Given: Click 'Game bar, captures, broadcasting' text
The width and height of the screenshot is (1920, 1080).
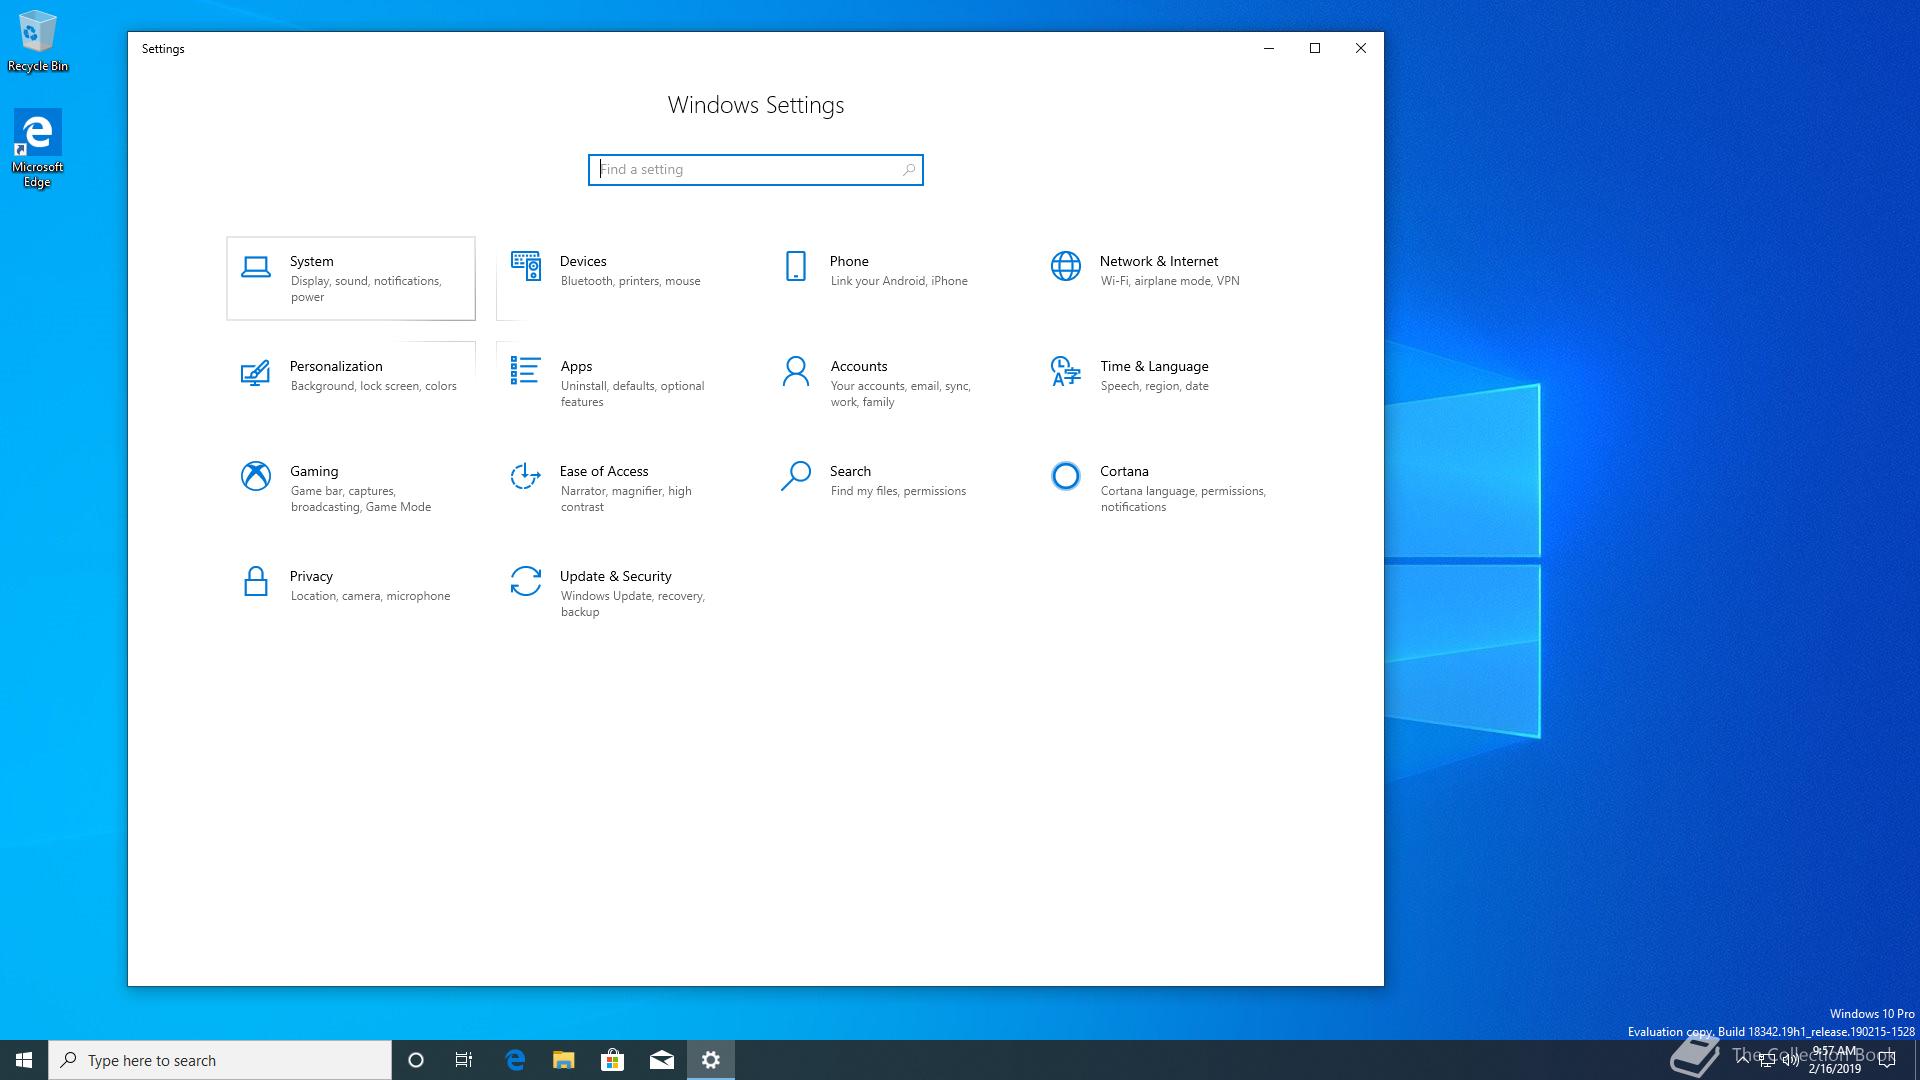Looking at the screenshot, I should pos(361,499).
